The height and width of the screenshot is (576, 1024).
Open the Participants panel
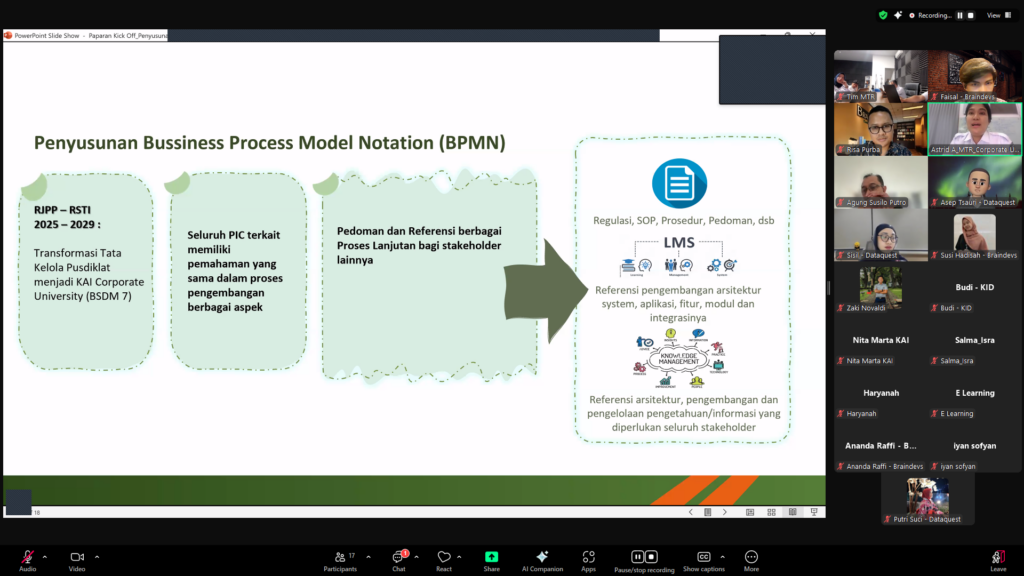tap(339, 558)
